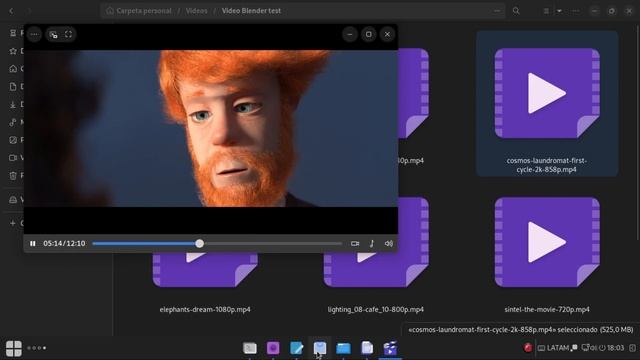Click the 18:03 clock
The width and height of the screenshot is (640, 360).
click(616, 348)
